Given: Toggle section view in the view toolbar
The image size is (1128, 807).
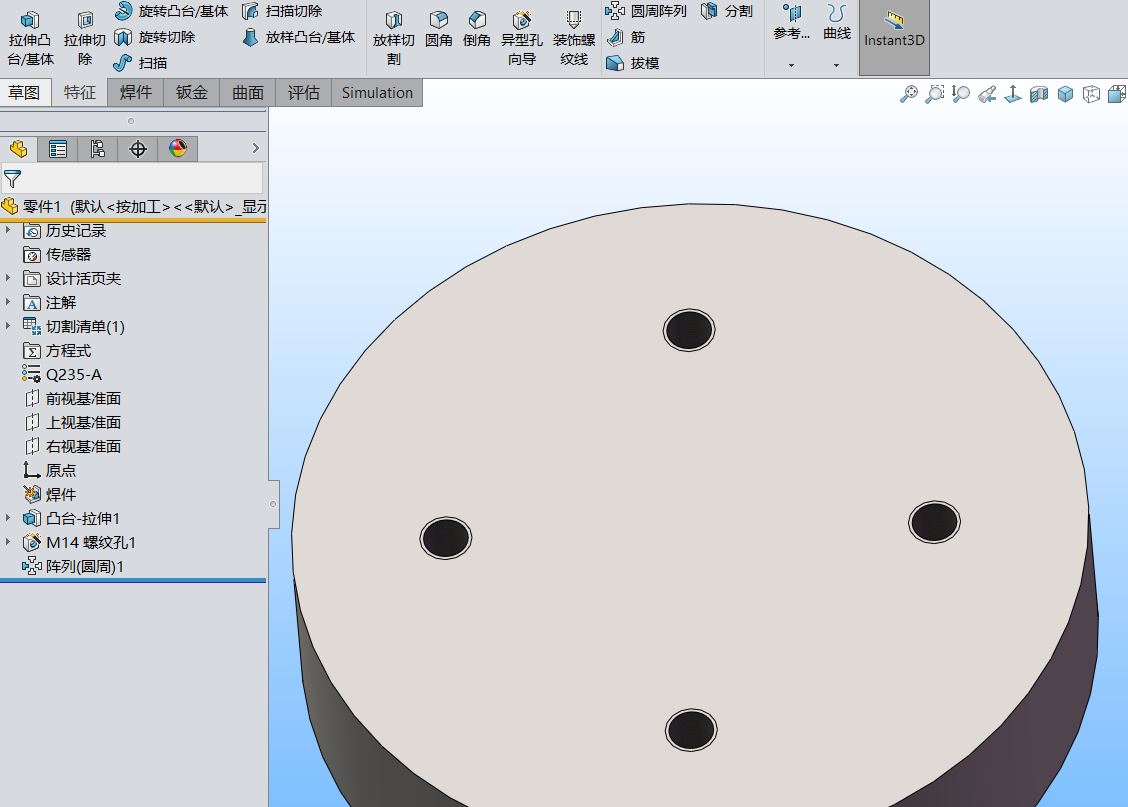Looking at the screenshot, I should 1039,94.
